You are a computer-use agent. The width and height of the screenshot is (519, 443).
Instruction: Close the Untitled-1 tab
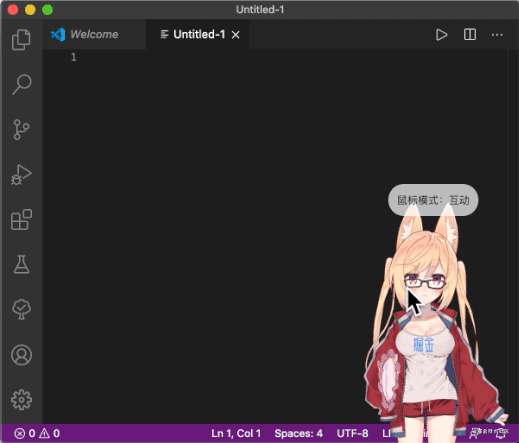pos(236,35)
